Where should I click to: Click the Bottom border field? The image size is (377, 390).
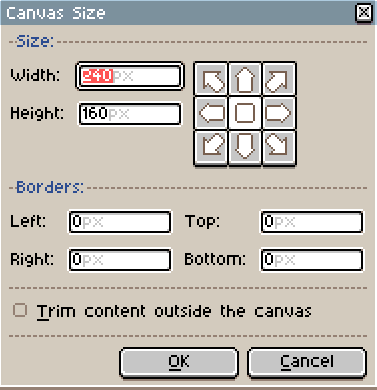click(312, 260)
